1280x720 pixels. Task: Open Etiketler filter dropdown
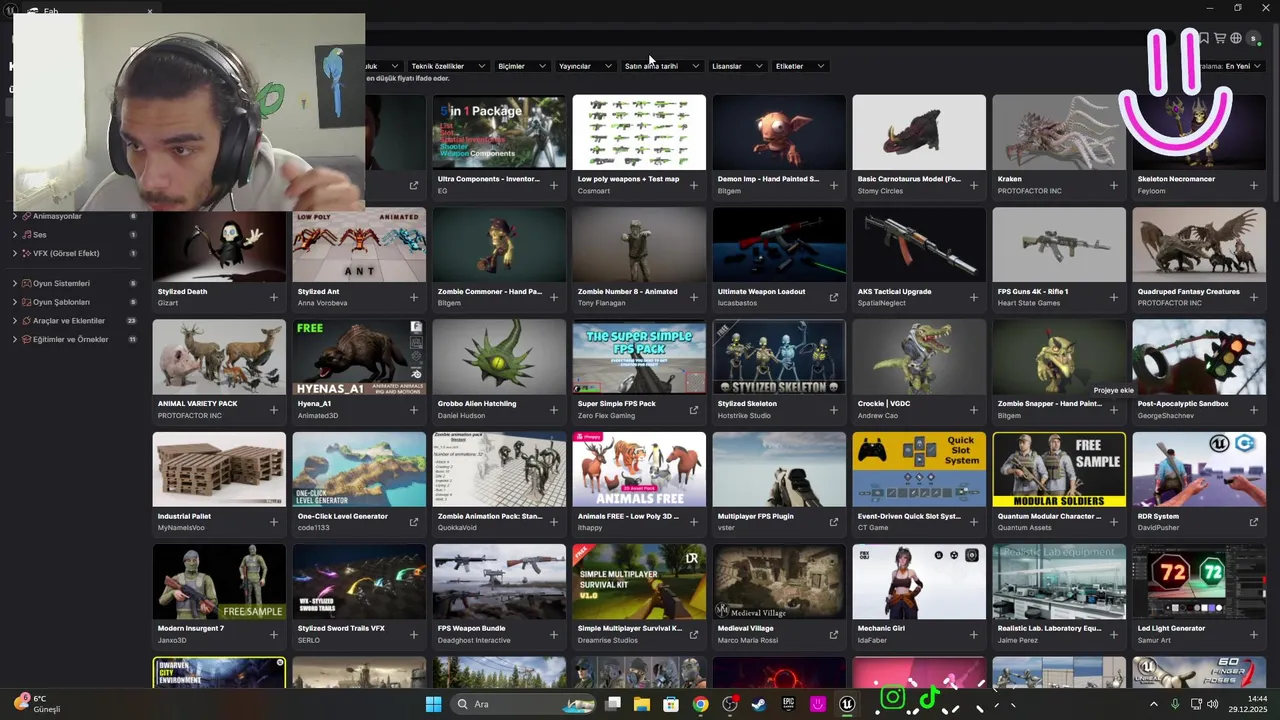click(x=800, y=66)
